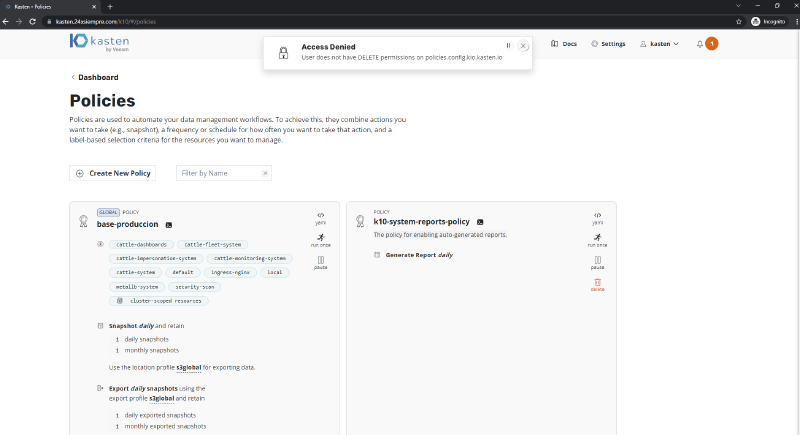Image resolution: width=800 pixels, height=435 pixels.
Task: Open s3global location profile link
Action: pos(189,367)
